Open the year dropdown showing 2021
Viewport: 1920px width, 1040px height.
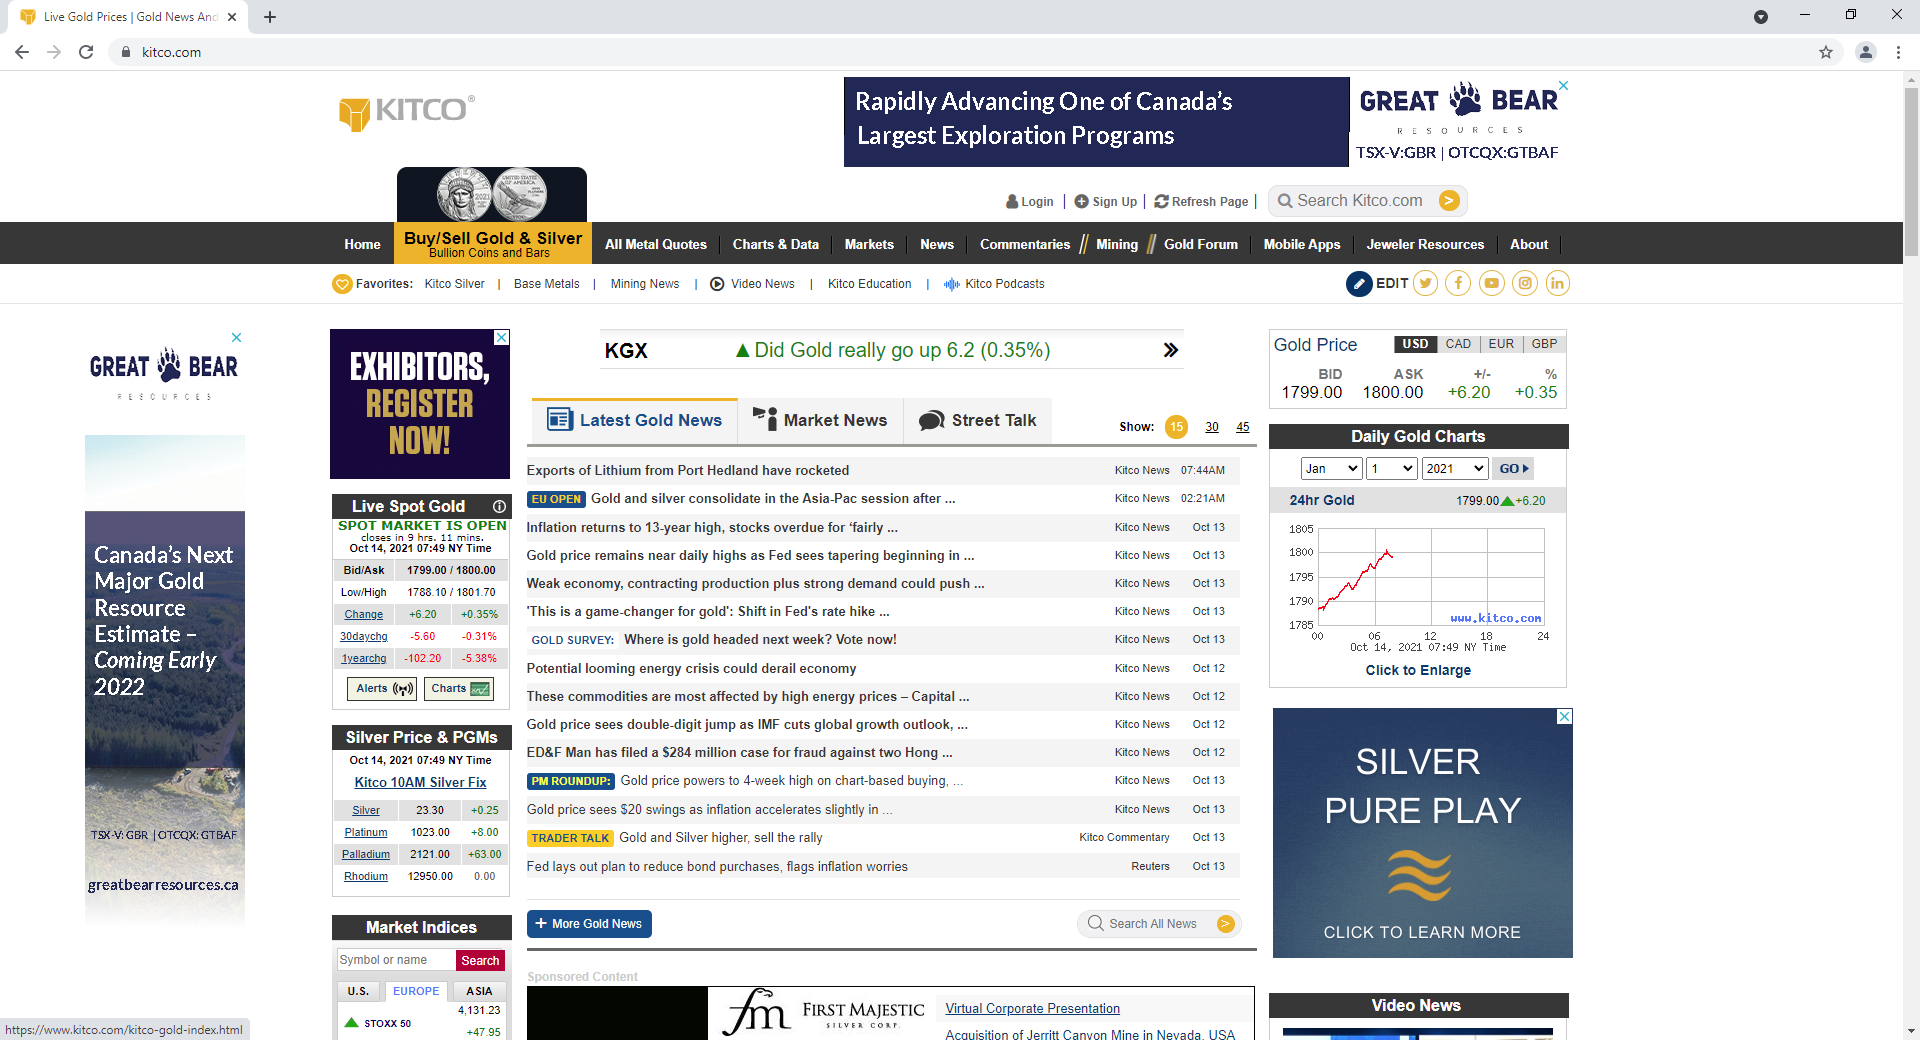click(1455, 469)
